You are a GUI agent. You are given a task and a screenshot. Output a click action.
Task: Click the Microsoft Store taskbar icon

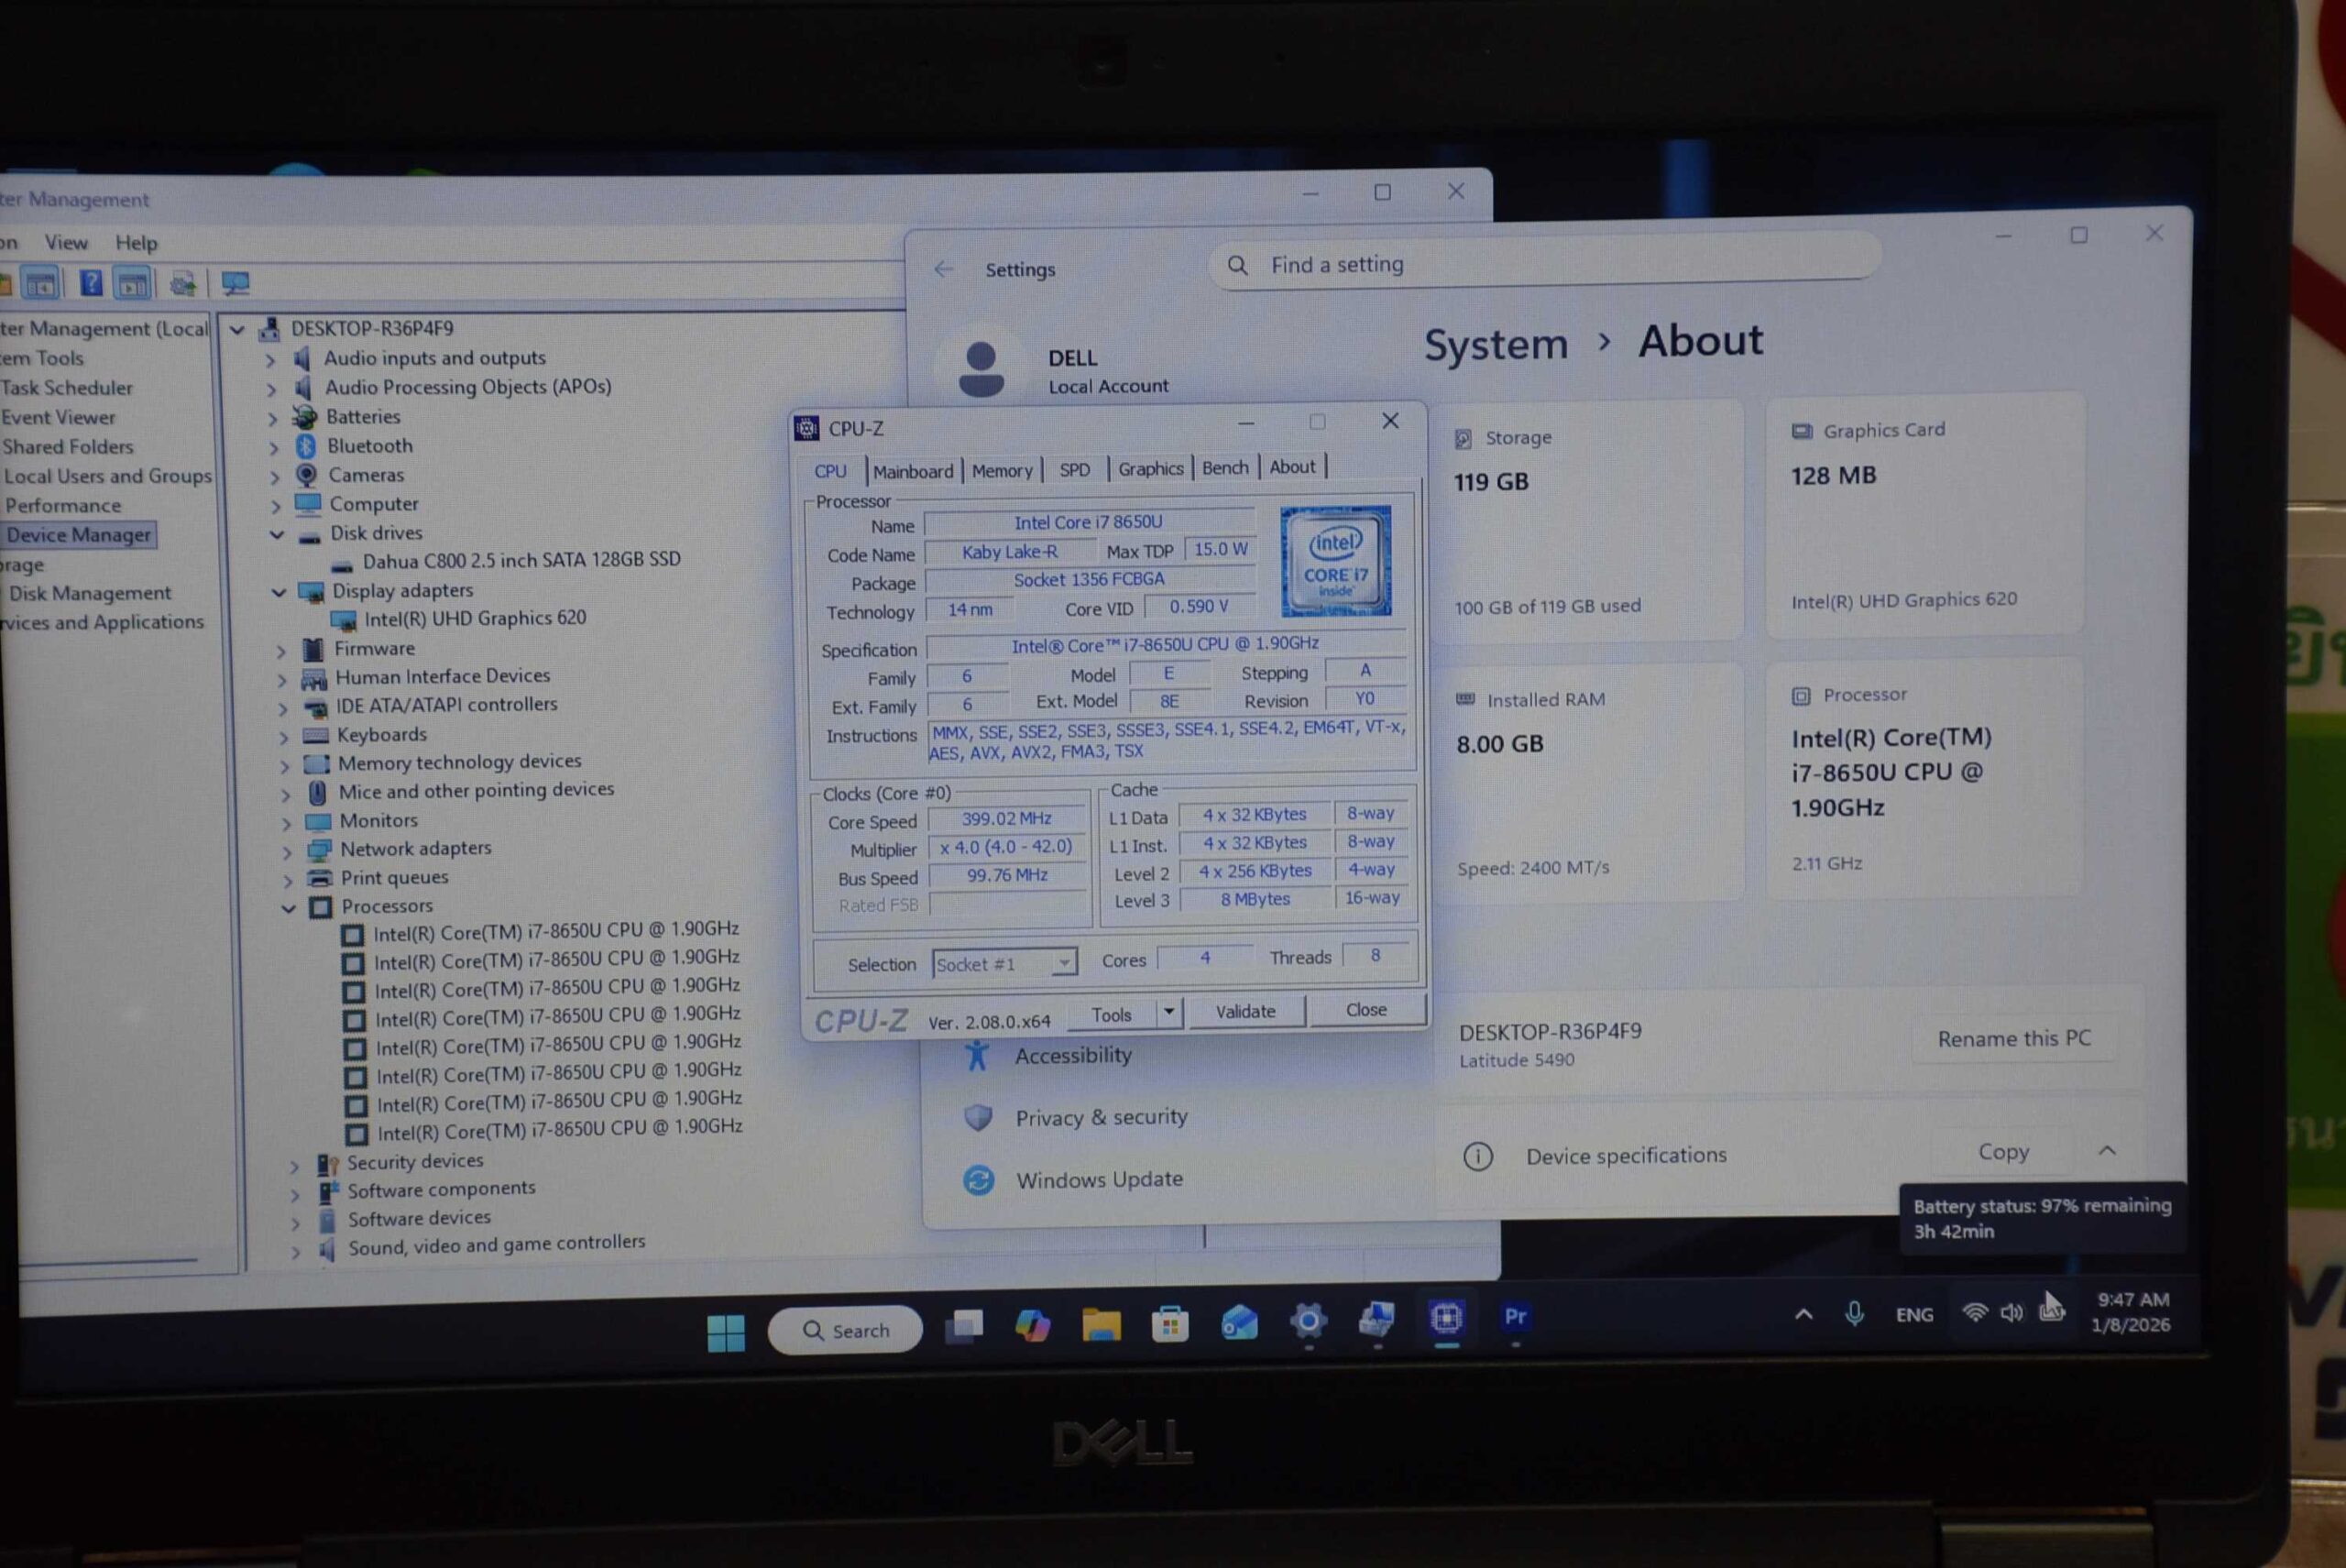point(1170,1324)
